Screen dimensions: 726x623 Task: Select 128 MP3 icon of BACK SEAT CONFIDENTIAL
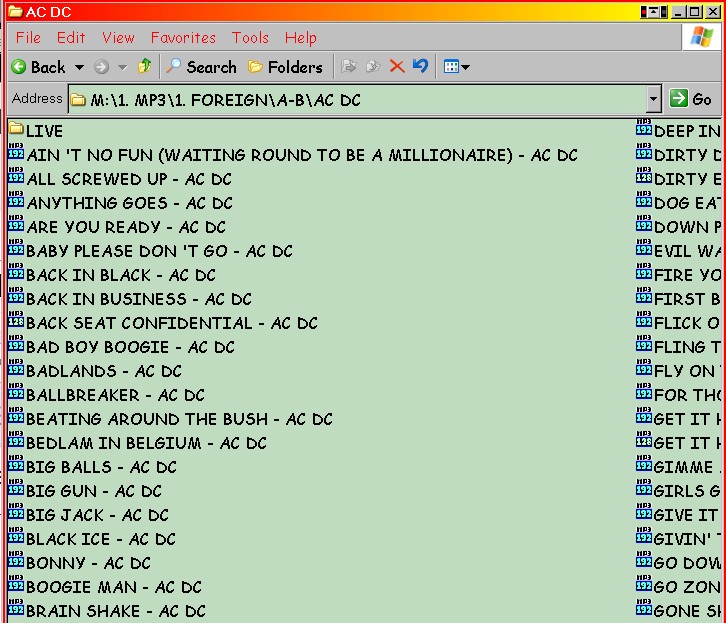tap(16, 320)
